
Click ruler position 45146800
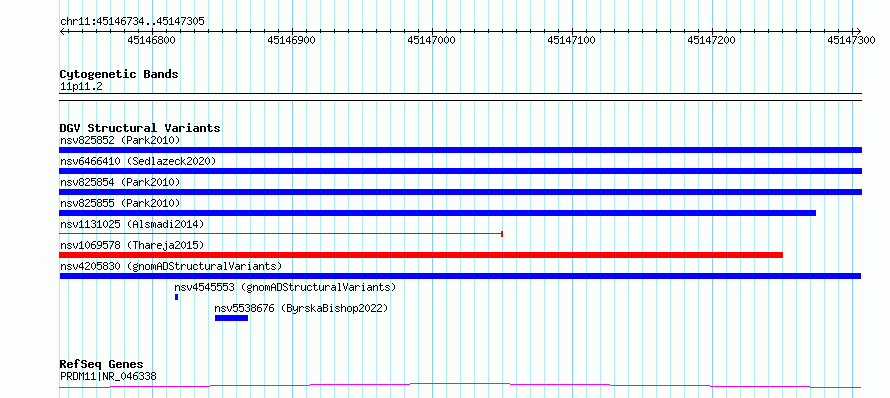tap(152, 40)
